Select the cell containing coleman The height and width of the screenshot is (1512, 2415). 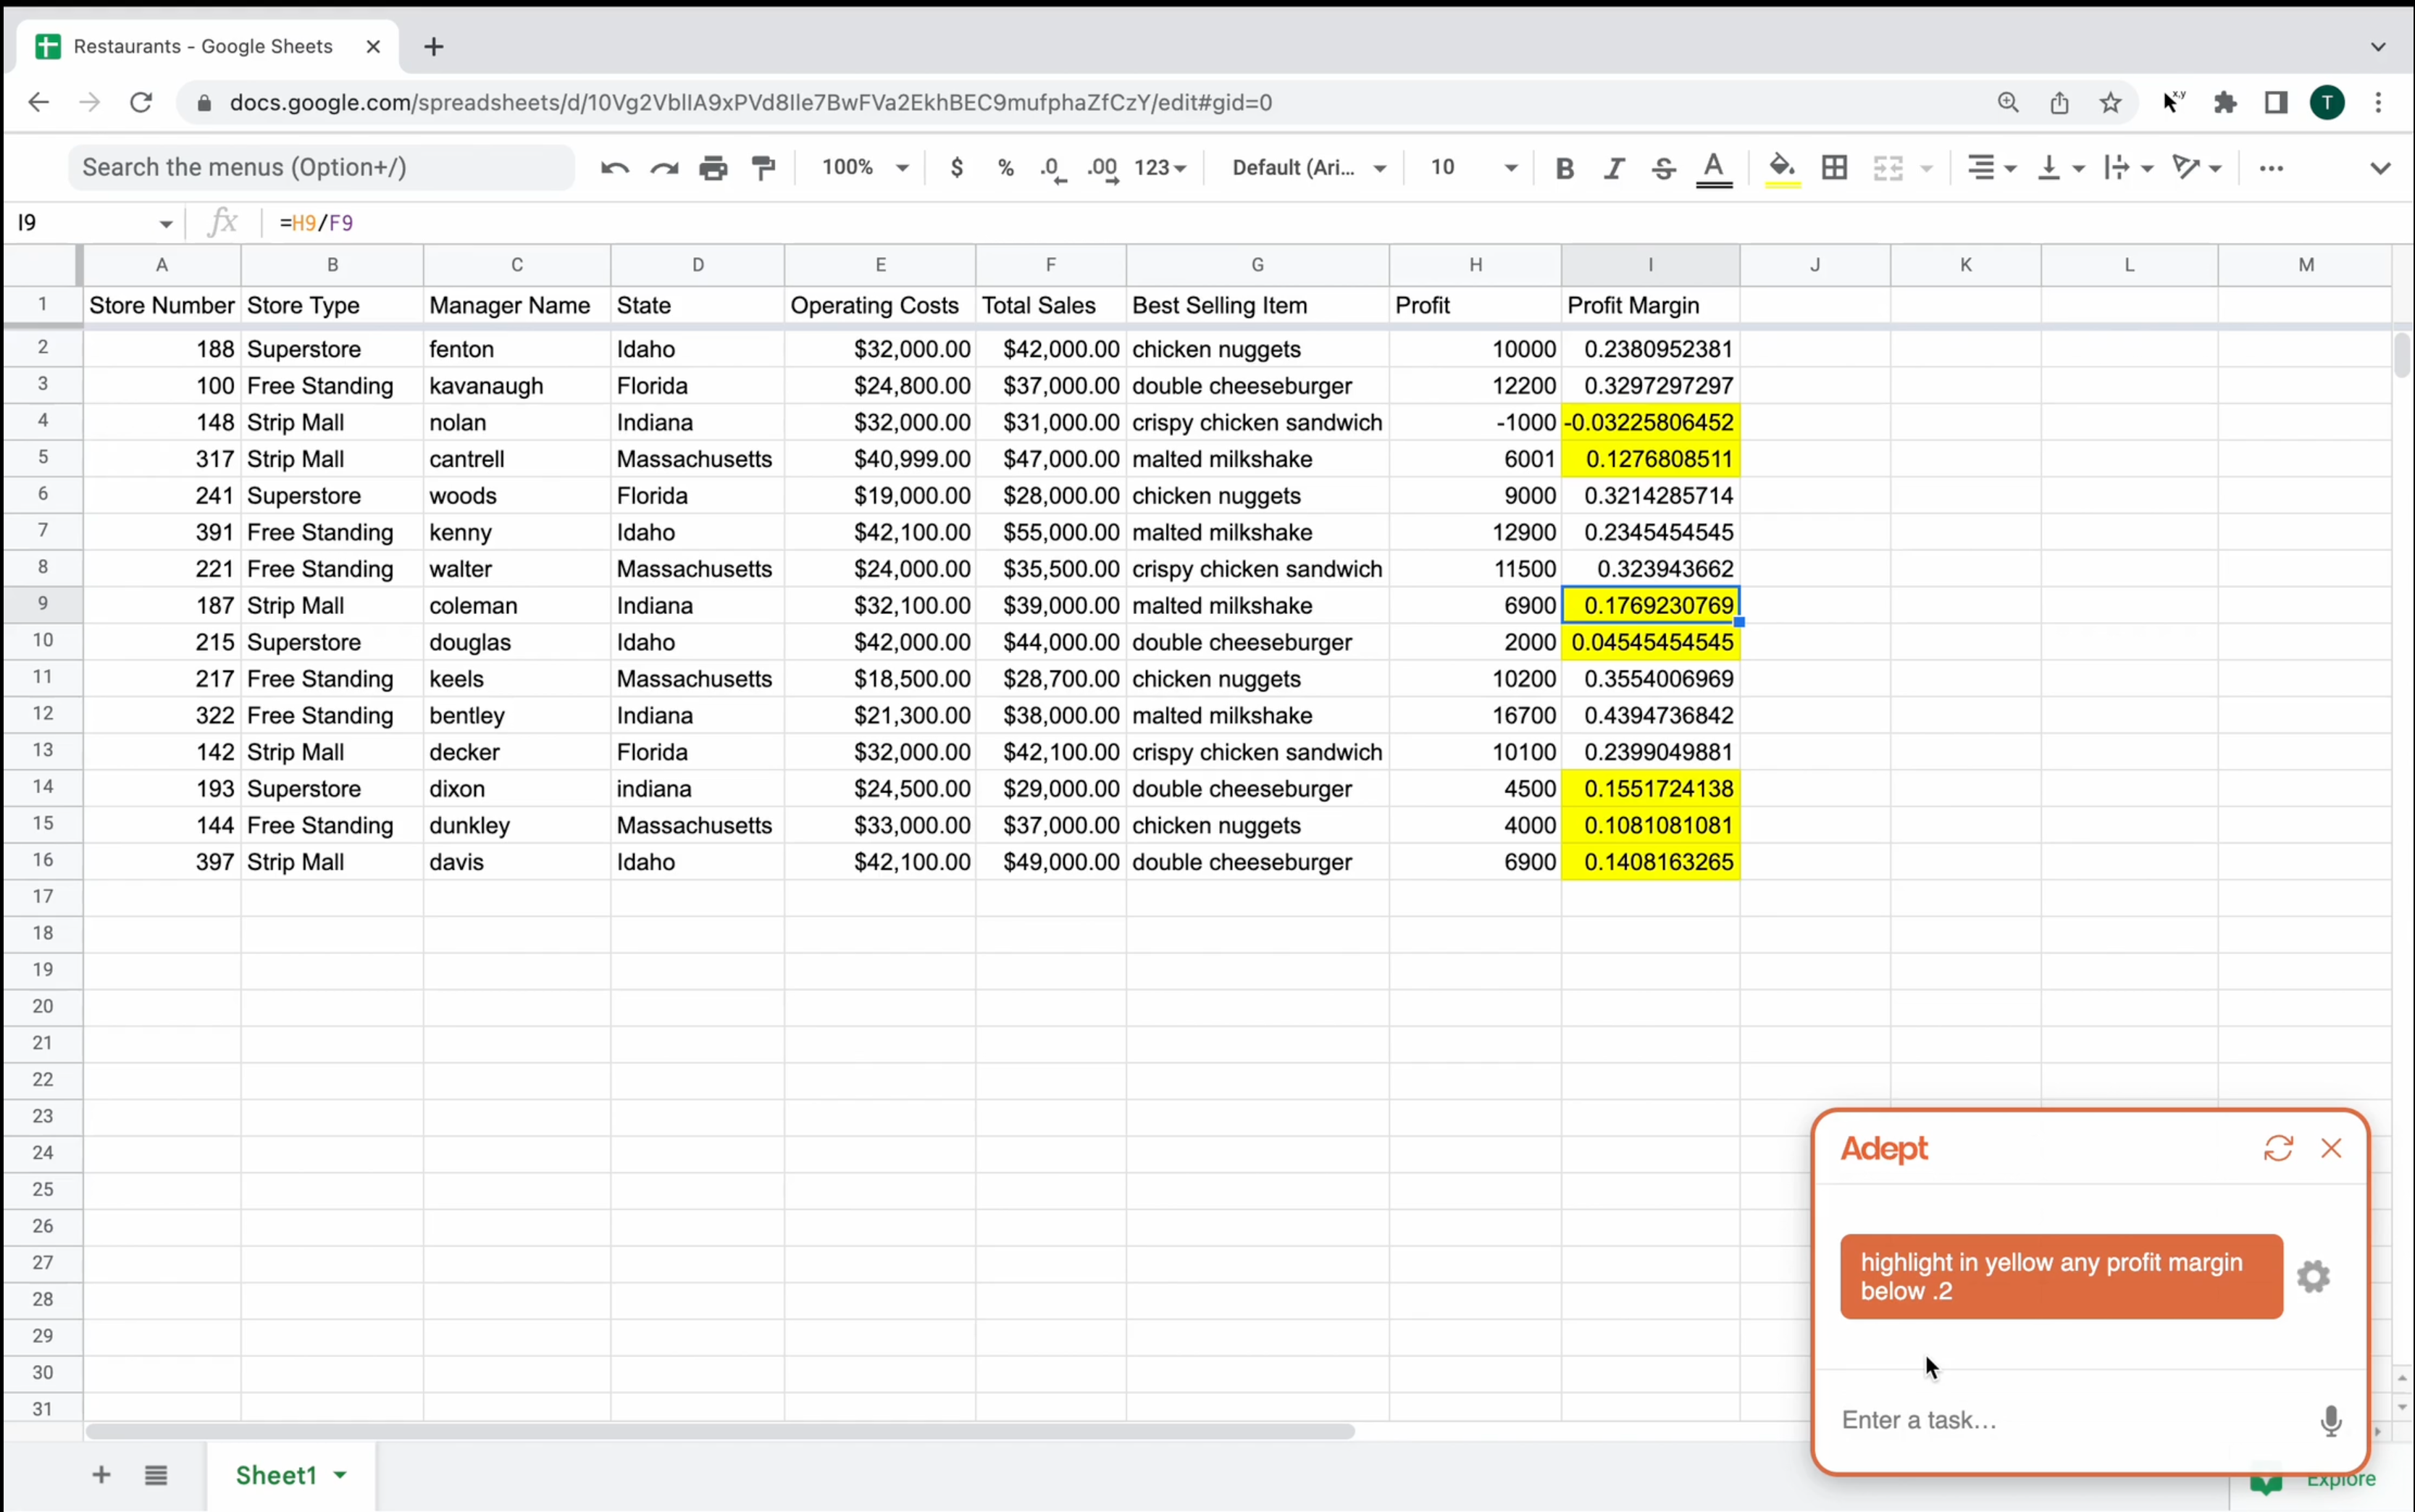[517, 606]
